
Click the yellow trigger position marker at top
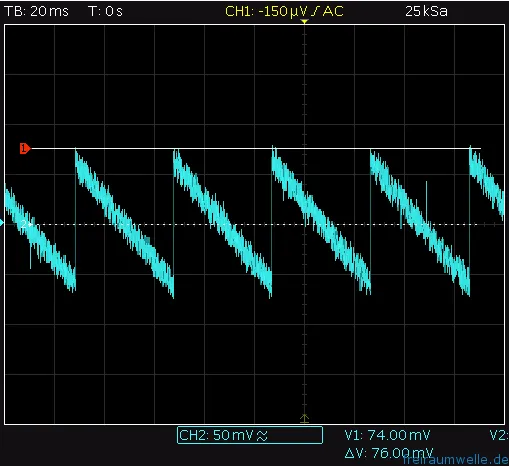[x=304, y=22]
